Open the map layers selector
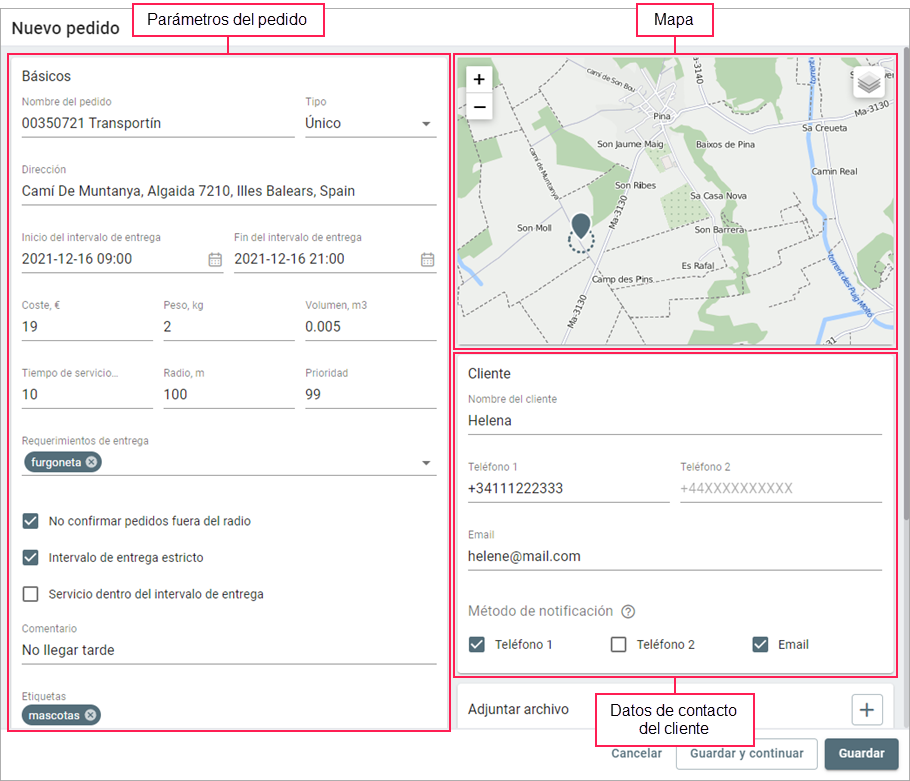The height and width of the screenshot is (781, 910). coord(869,85)
